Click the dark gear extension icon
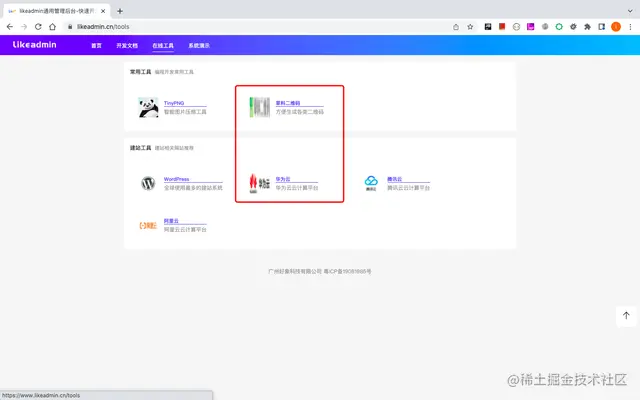This screenshot has height=400, width=640. tap(573, 27)
